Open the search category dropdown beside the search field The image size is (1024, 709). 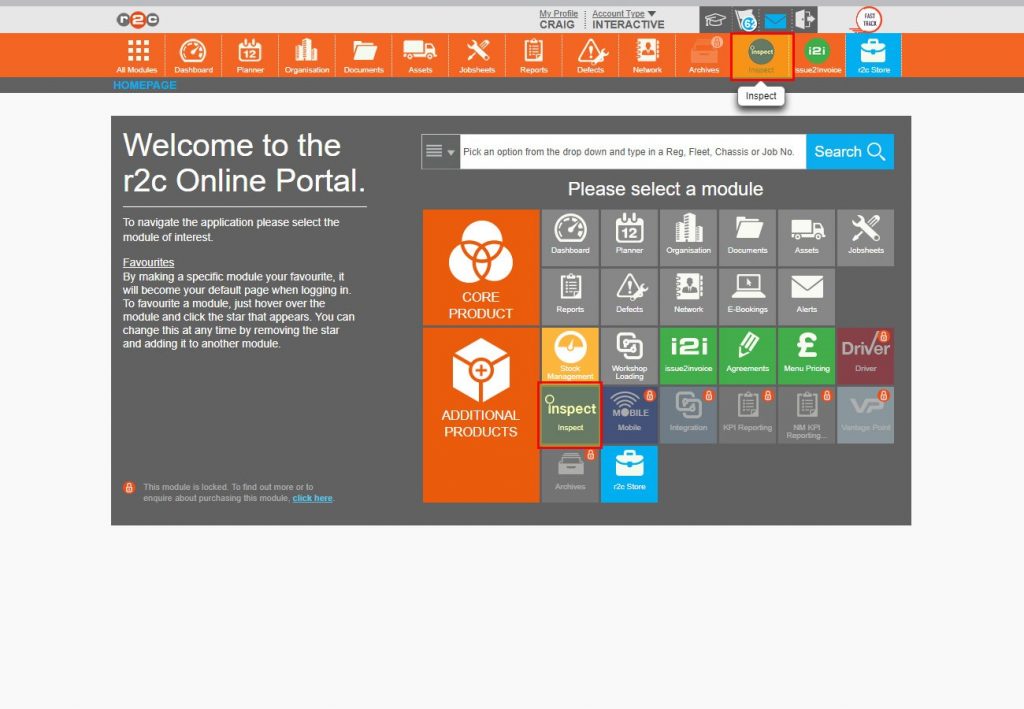[x=440, y=151]
